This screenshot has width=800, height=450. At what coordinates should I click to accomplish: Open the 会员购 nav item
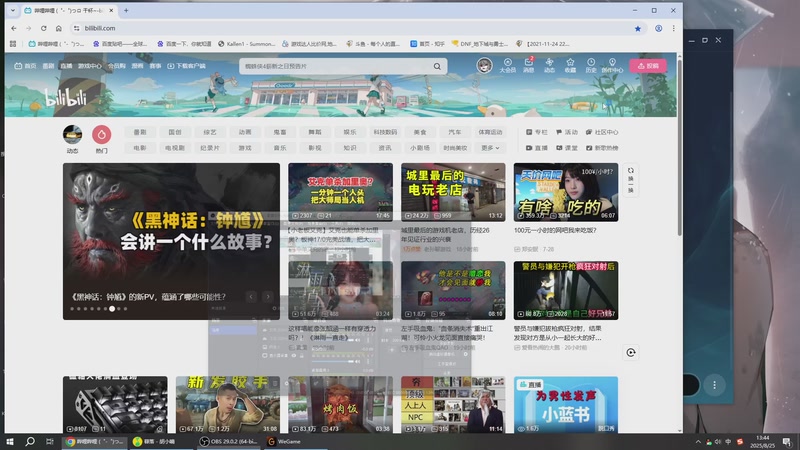(117, 66)
